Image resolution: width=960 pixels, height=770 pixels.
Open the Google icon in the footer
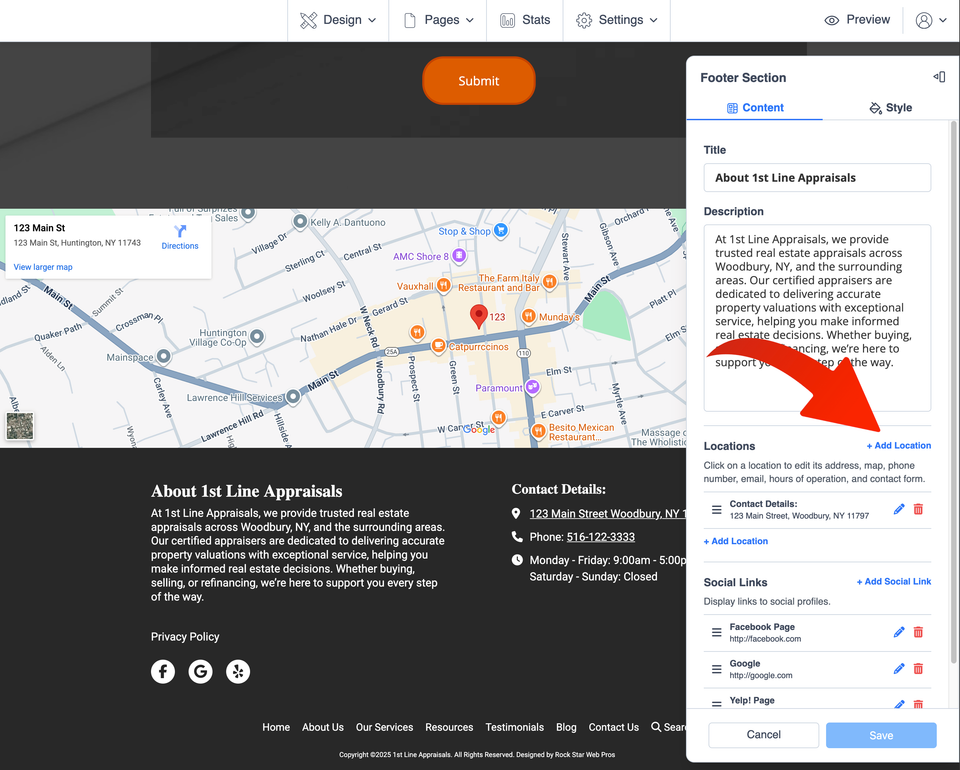coord(200,671)
